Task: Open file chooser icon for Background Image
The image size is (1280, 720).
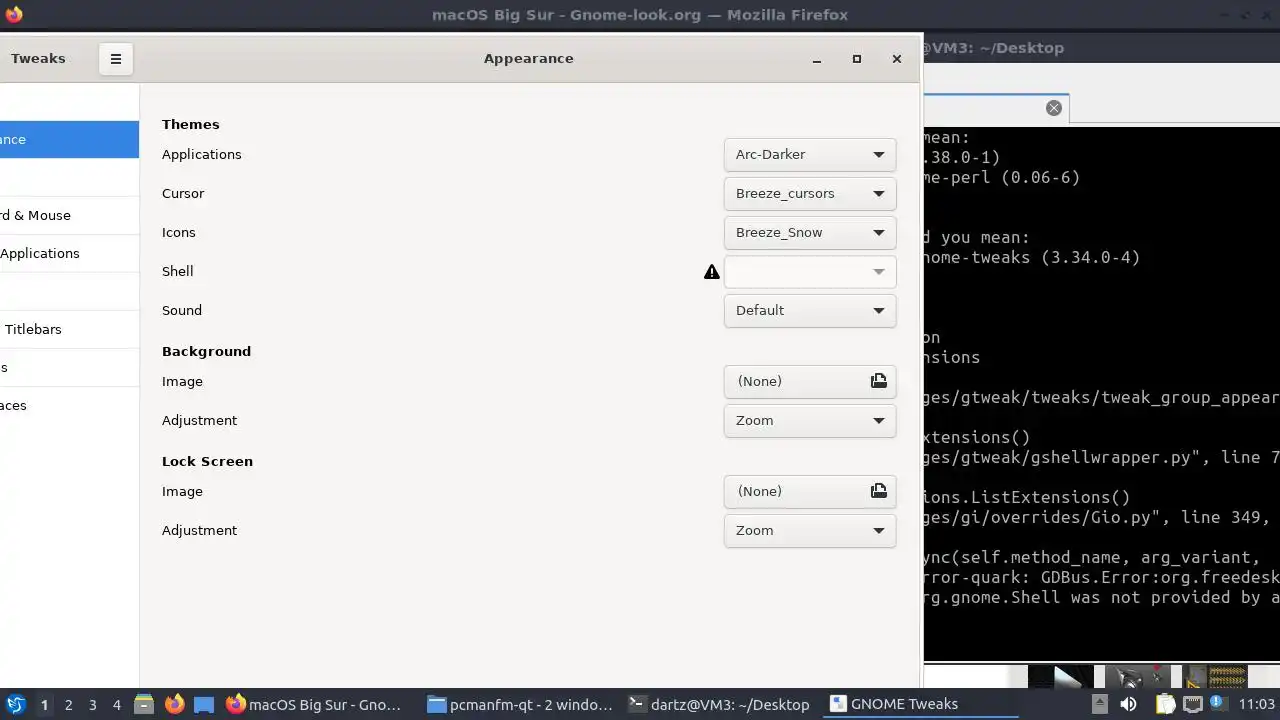Action: [878, 381]
